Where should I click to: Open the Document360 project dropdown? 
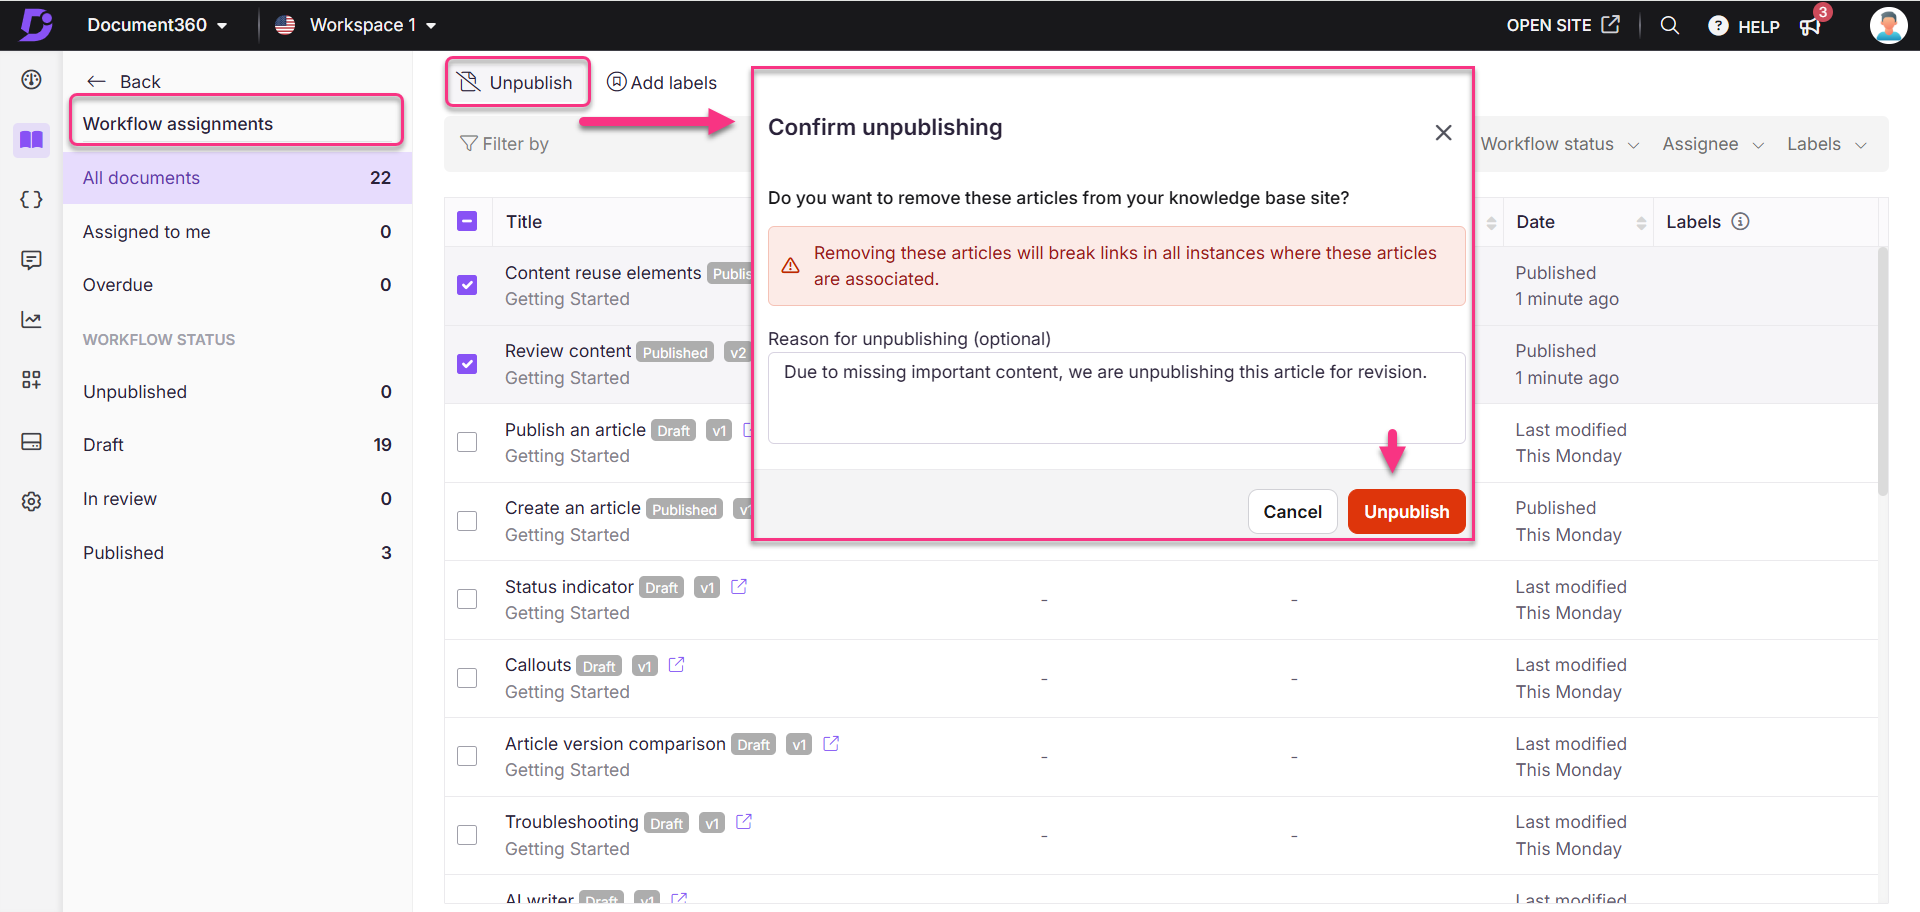coord(157,25)
